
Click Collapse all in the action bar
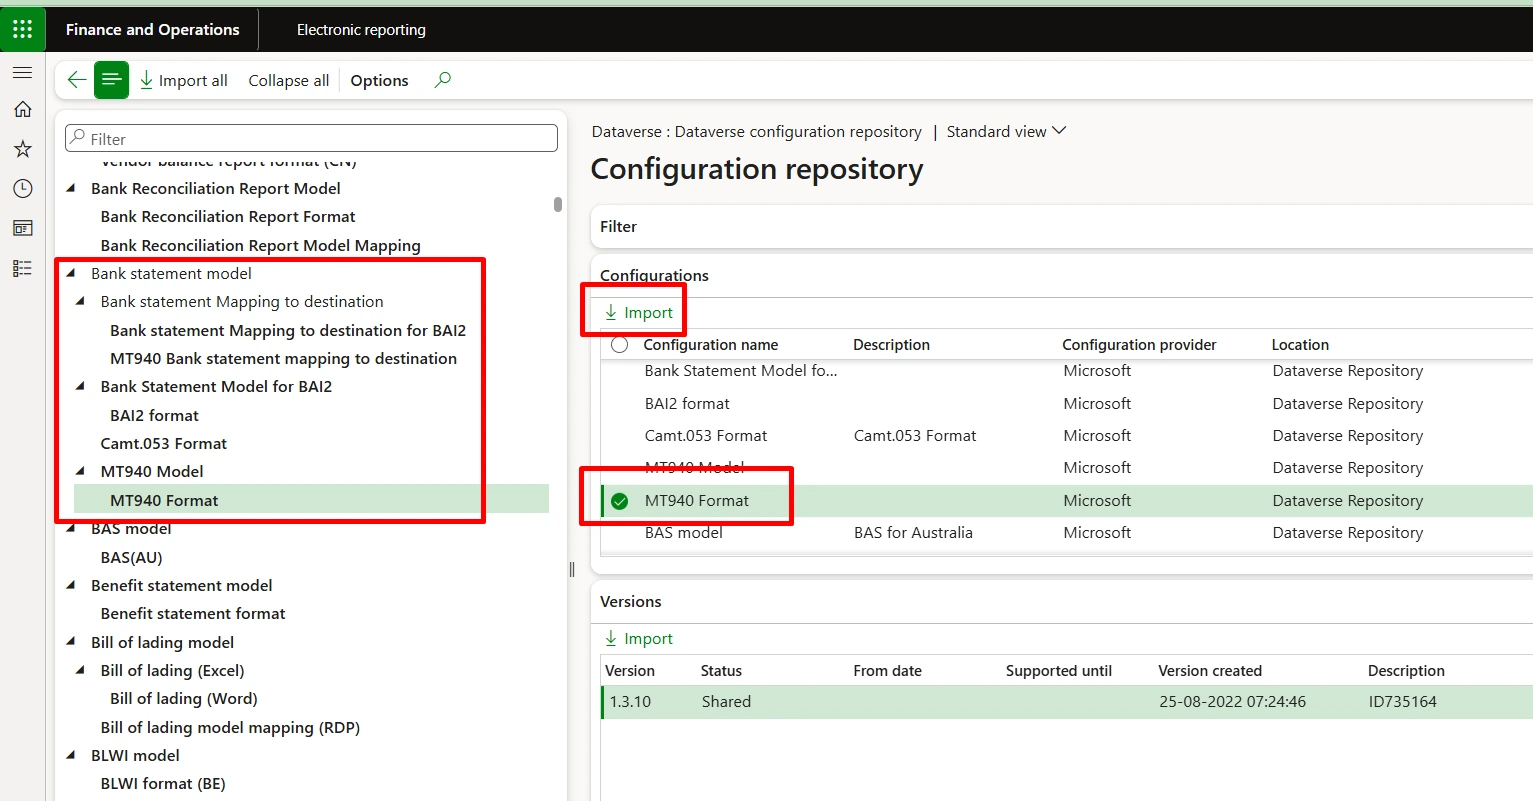coord(289,80)
